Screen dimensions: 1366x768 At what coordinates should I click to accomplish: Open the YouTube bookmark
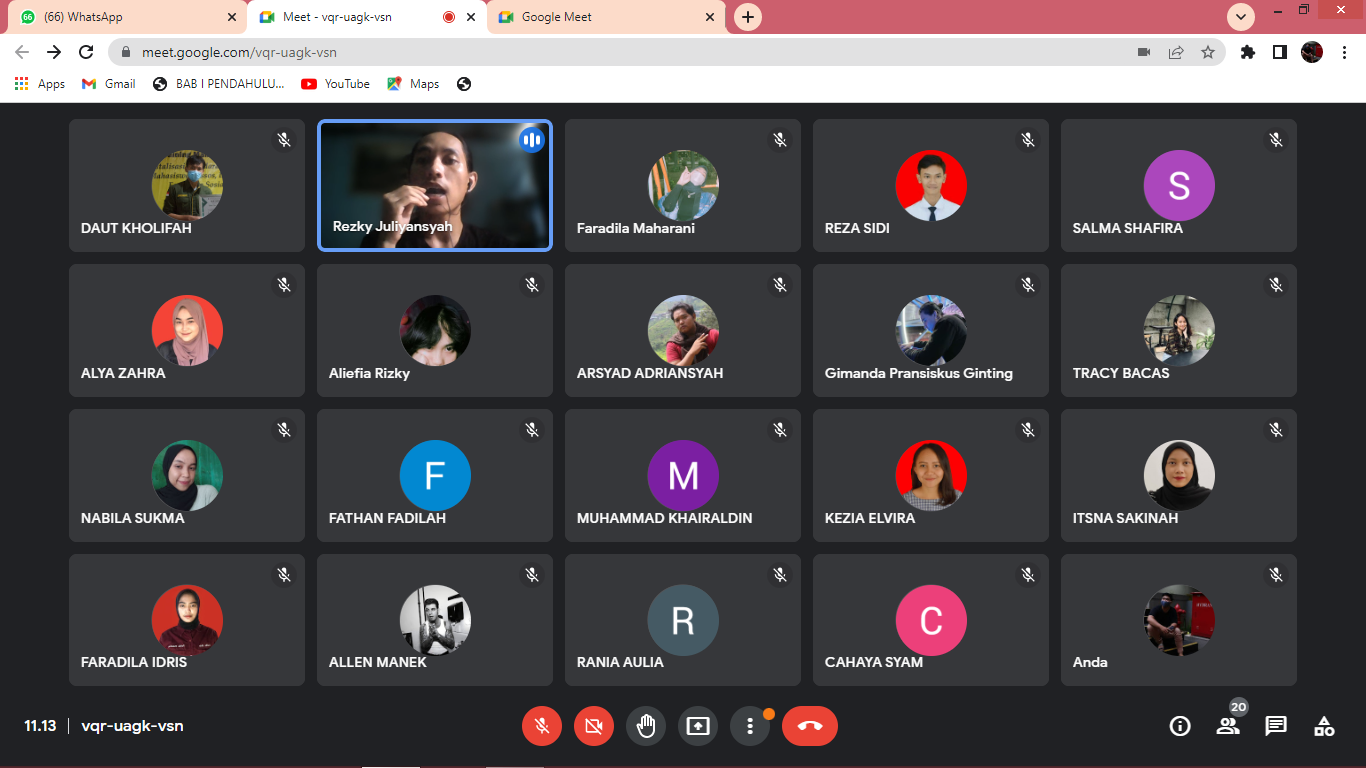pyautogui.click(x=336, y=84)
